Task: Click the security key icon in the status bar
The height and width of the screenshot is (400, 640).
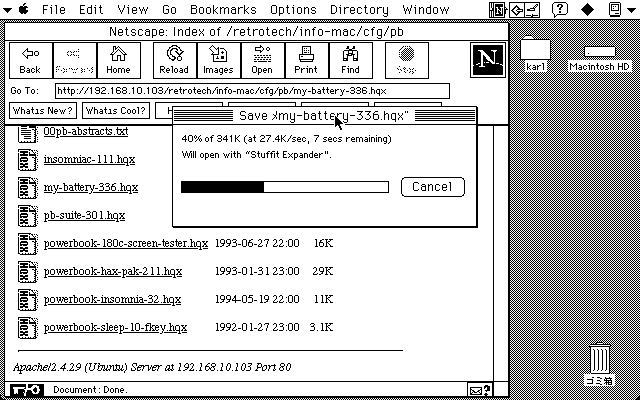Action: click(25, 390)
